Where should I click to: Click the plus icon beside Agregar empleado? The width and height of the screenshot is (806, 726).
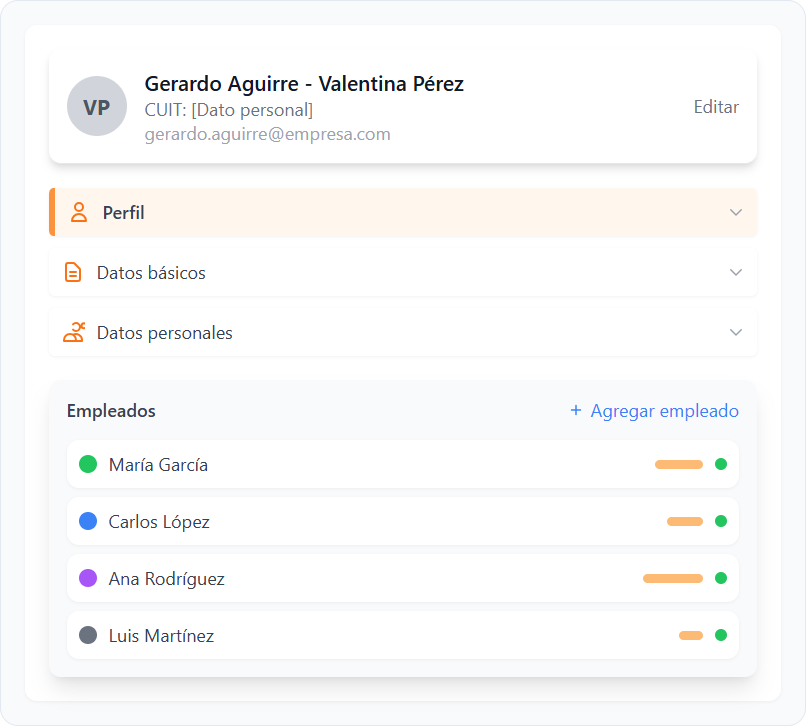click(575, 411)
